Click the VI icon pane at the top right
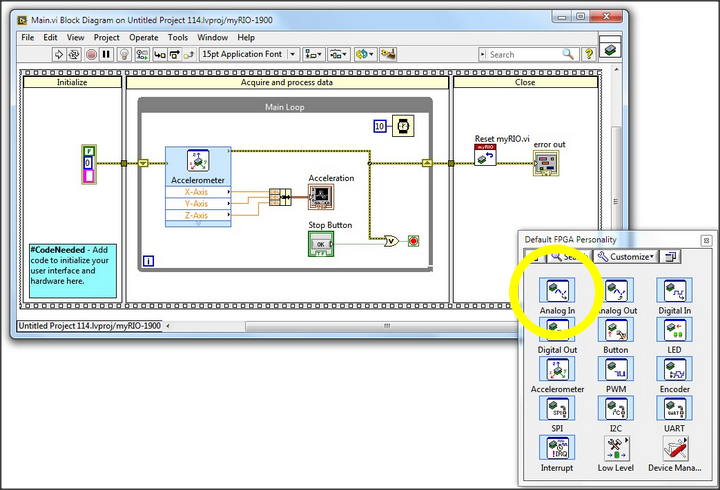This screenshot has height=490, width=720. tap(610, 50)
